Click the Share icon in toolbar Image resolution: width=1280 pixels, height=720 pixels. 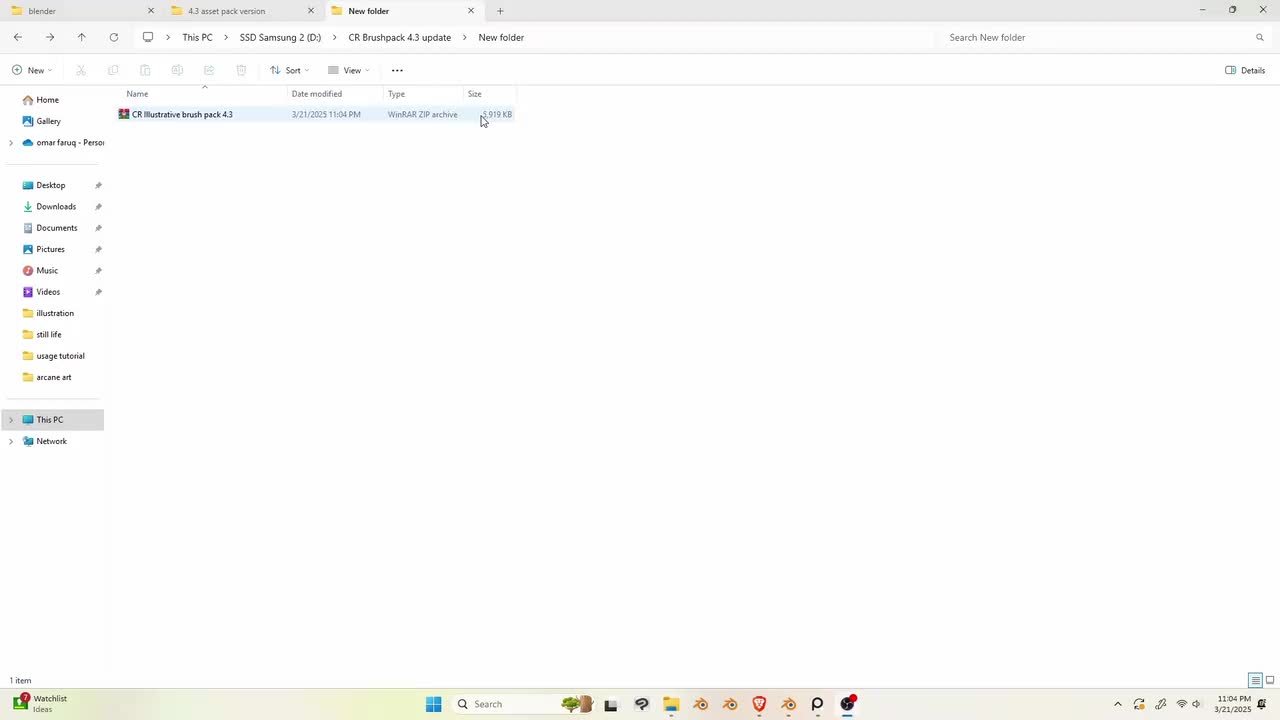coord(209,70)
